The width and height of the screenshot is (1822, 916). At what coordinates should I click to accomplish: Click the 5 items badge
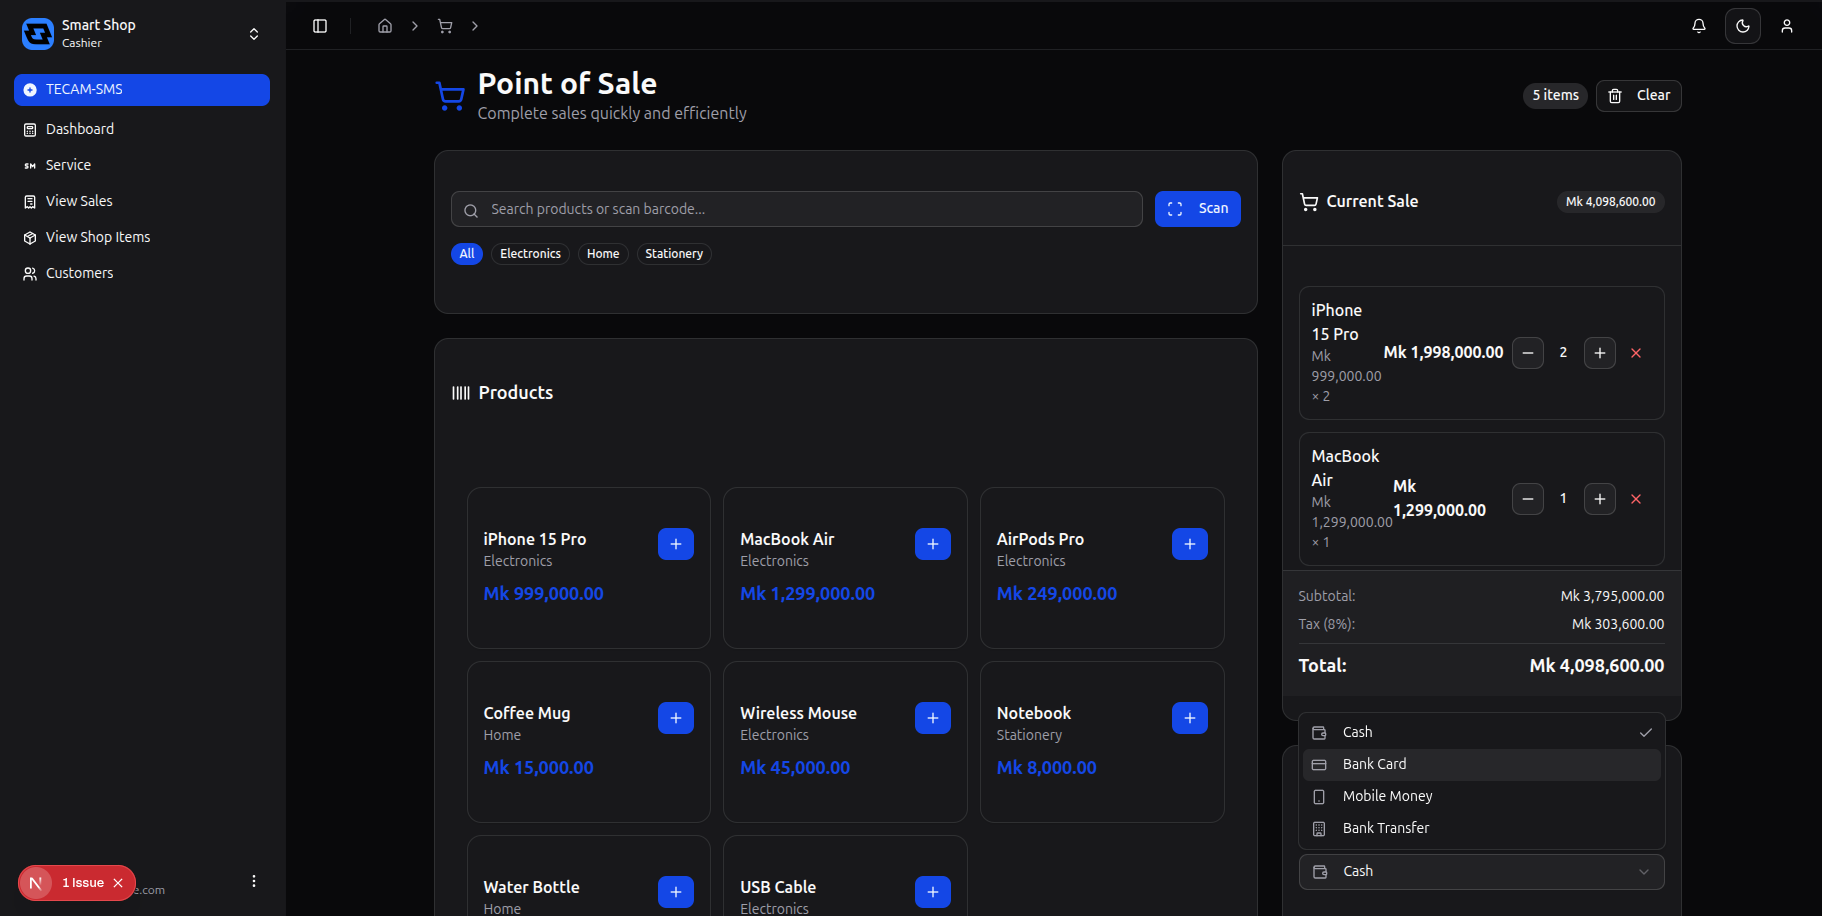1555,96
